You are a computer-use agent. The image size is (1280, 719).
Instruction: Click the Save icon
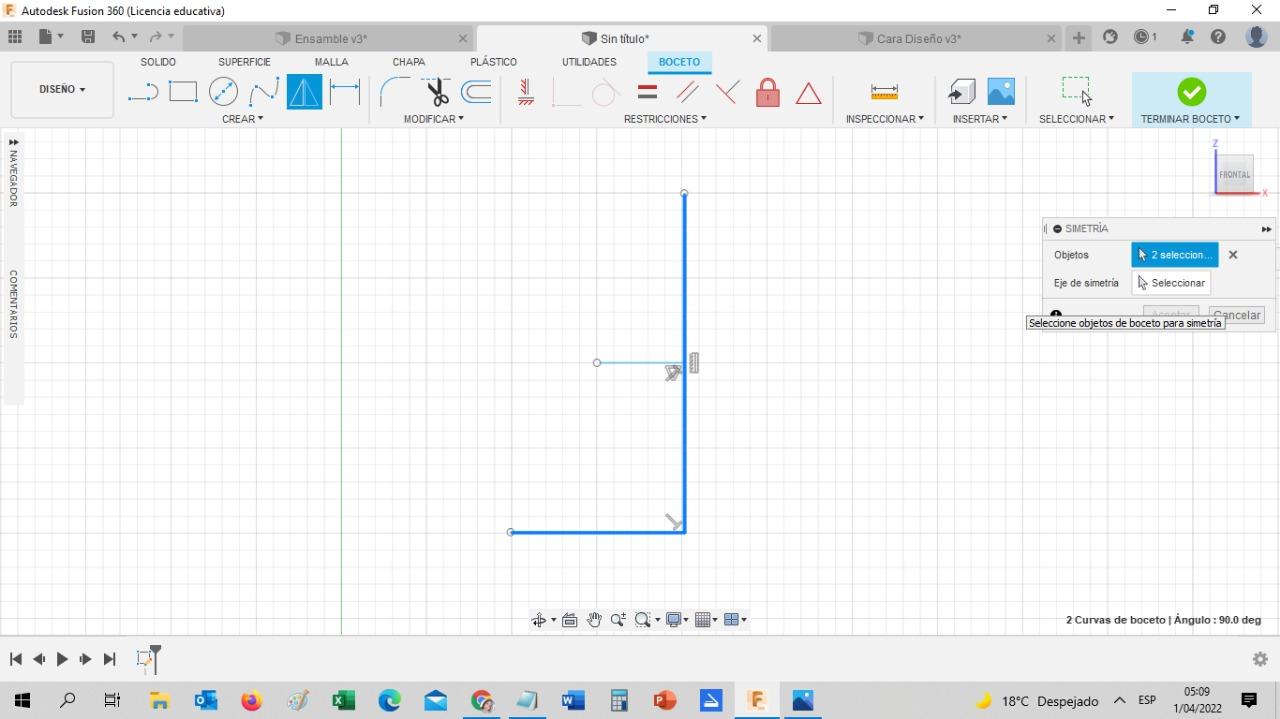click(x=88, y=37)
